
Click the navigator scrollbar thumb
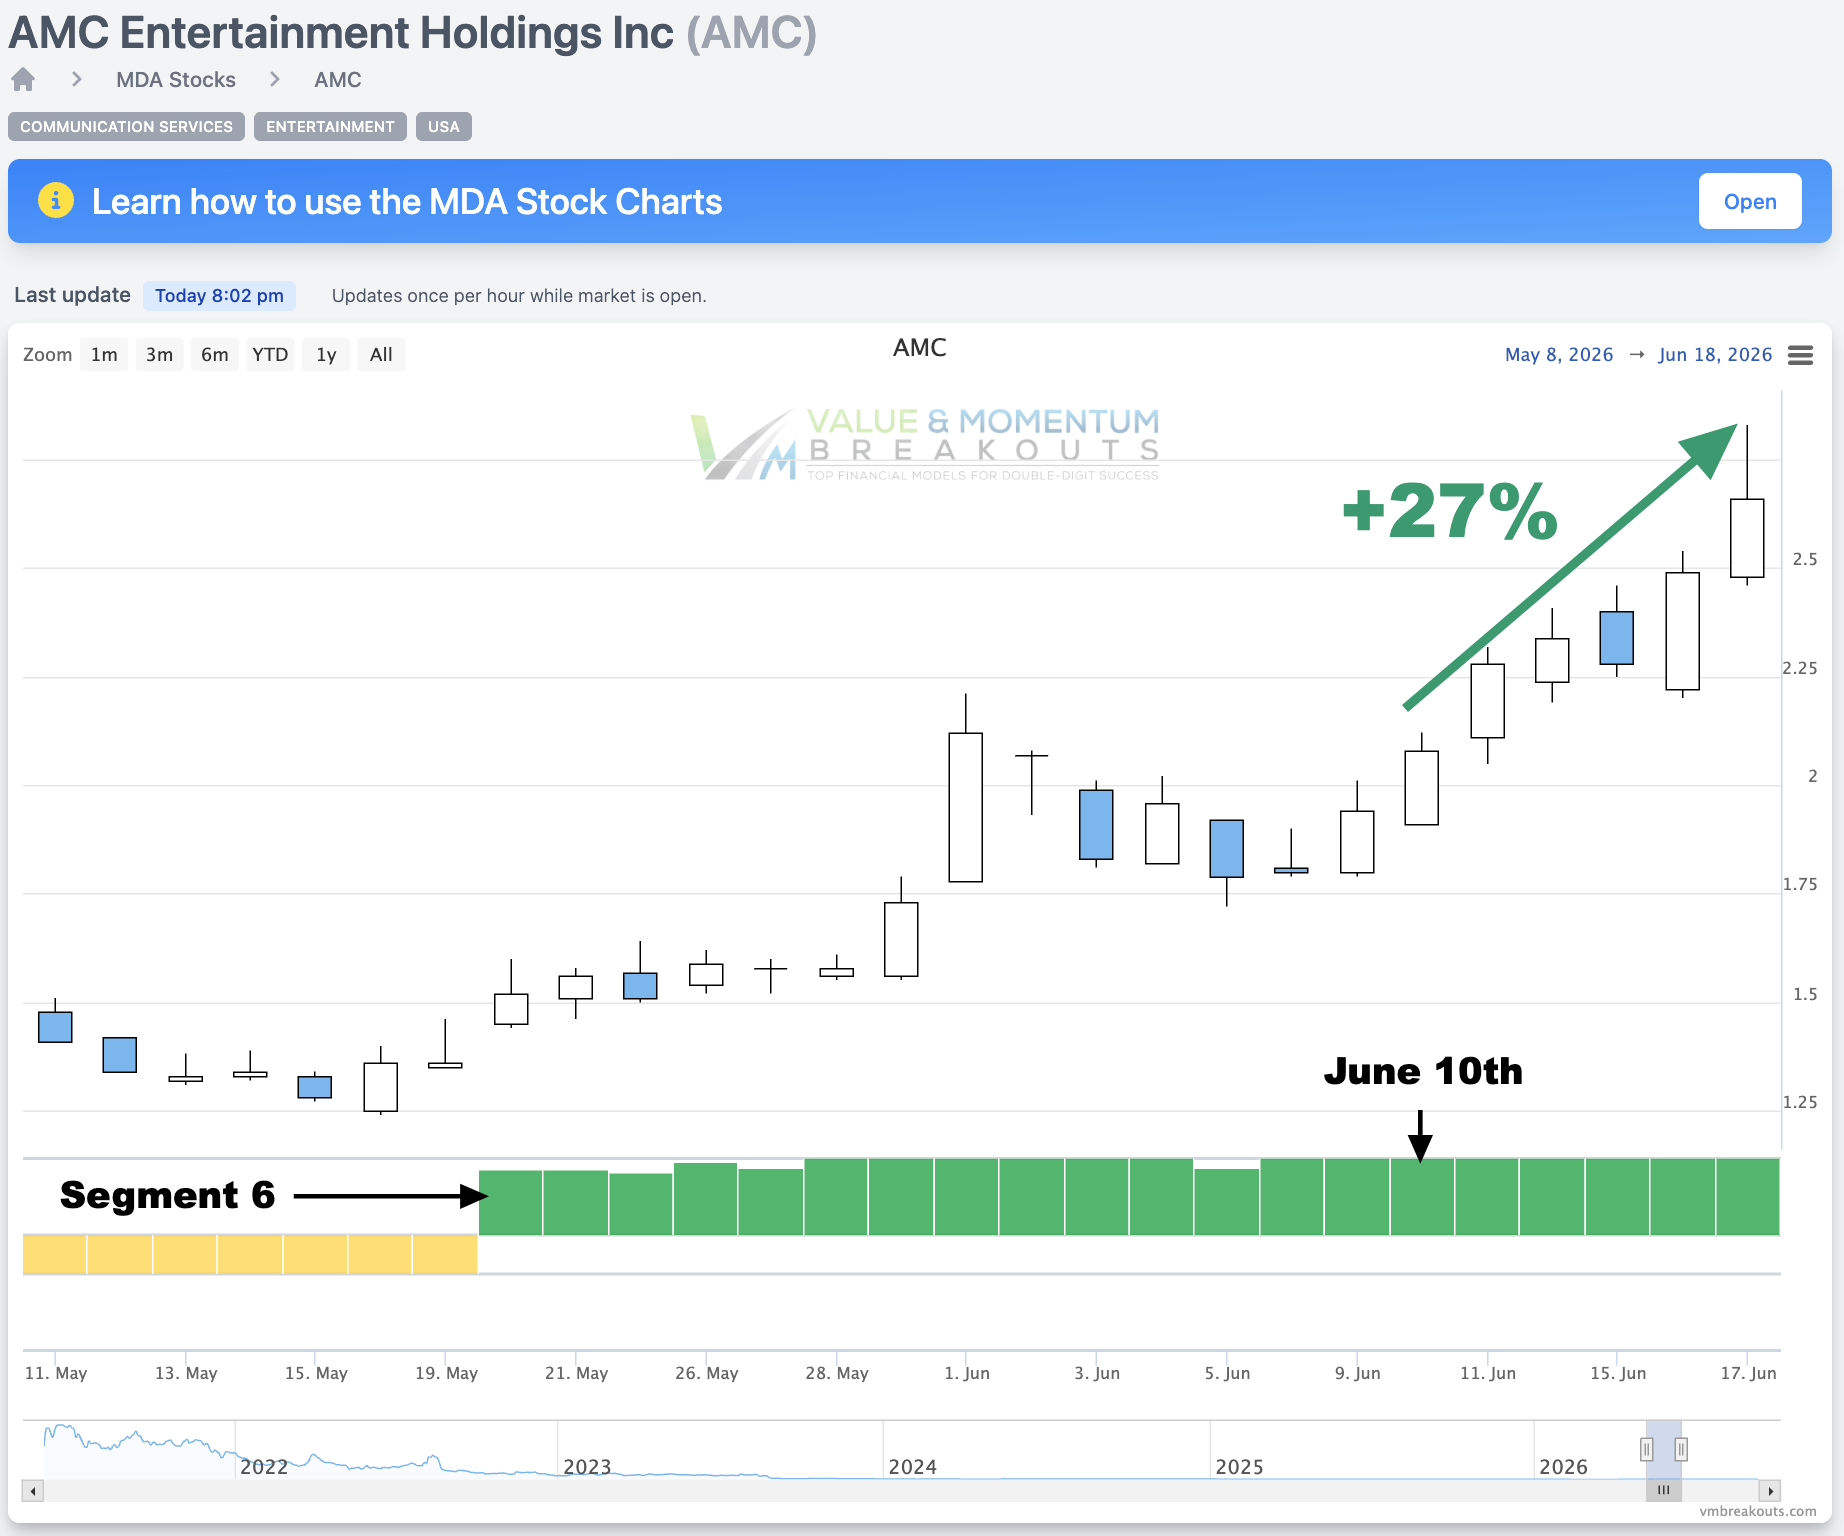coord(1663,1491)
